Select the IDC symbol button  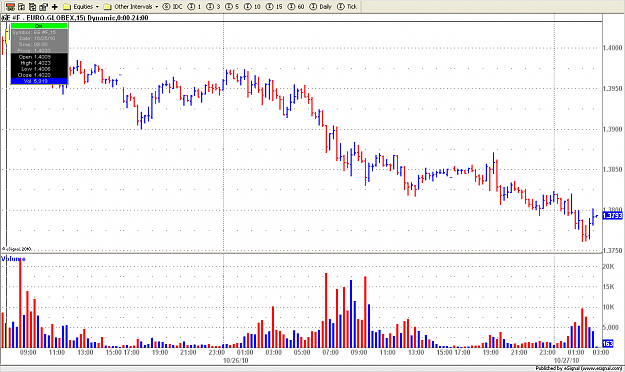click(173, 7)
